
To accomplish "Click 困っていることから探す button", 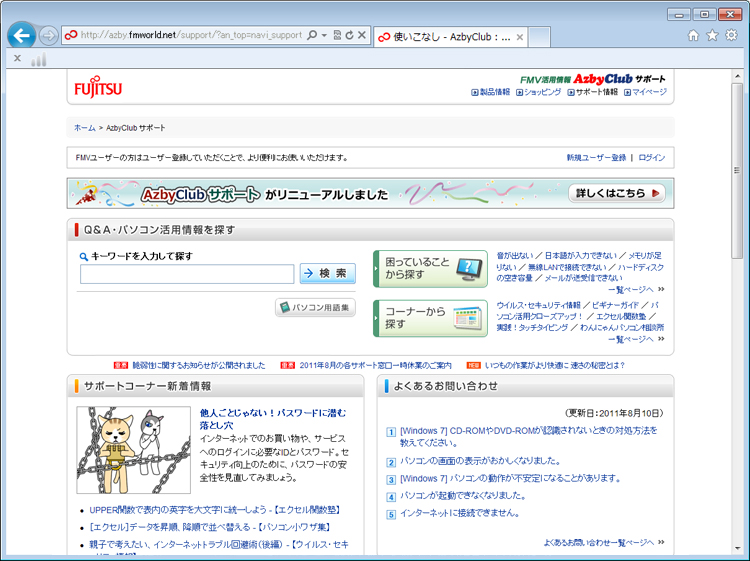I will pos(430,268).
